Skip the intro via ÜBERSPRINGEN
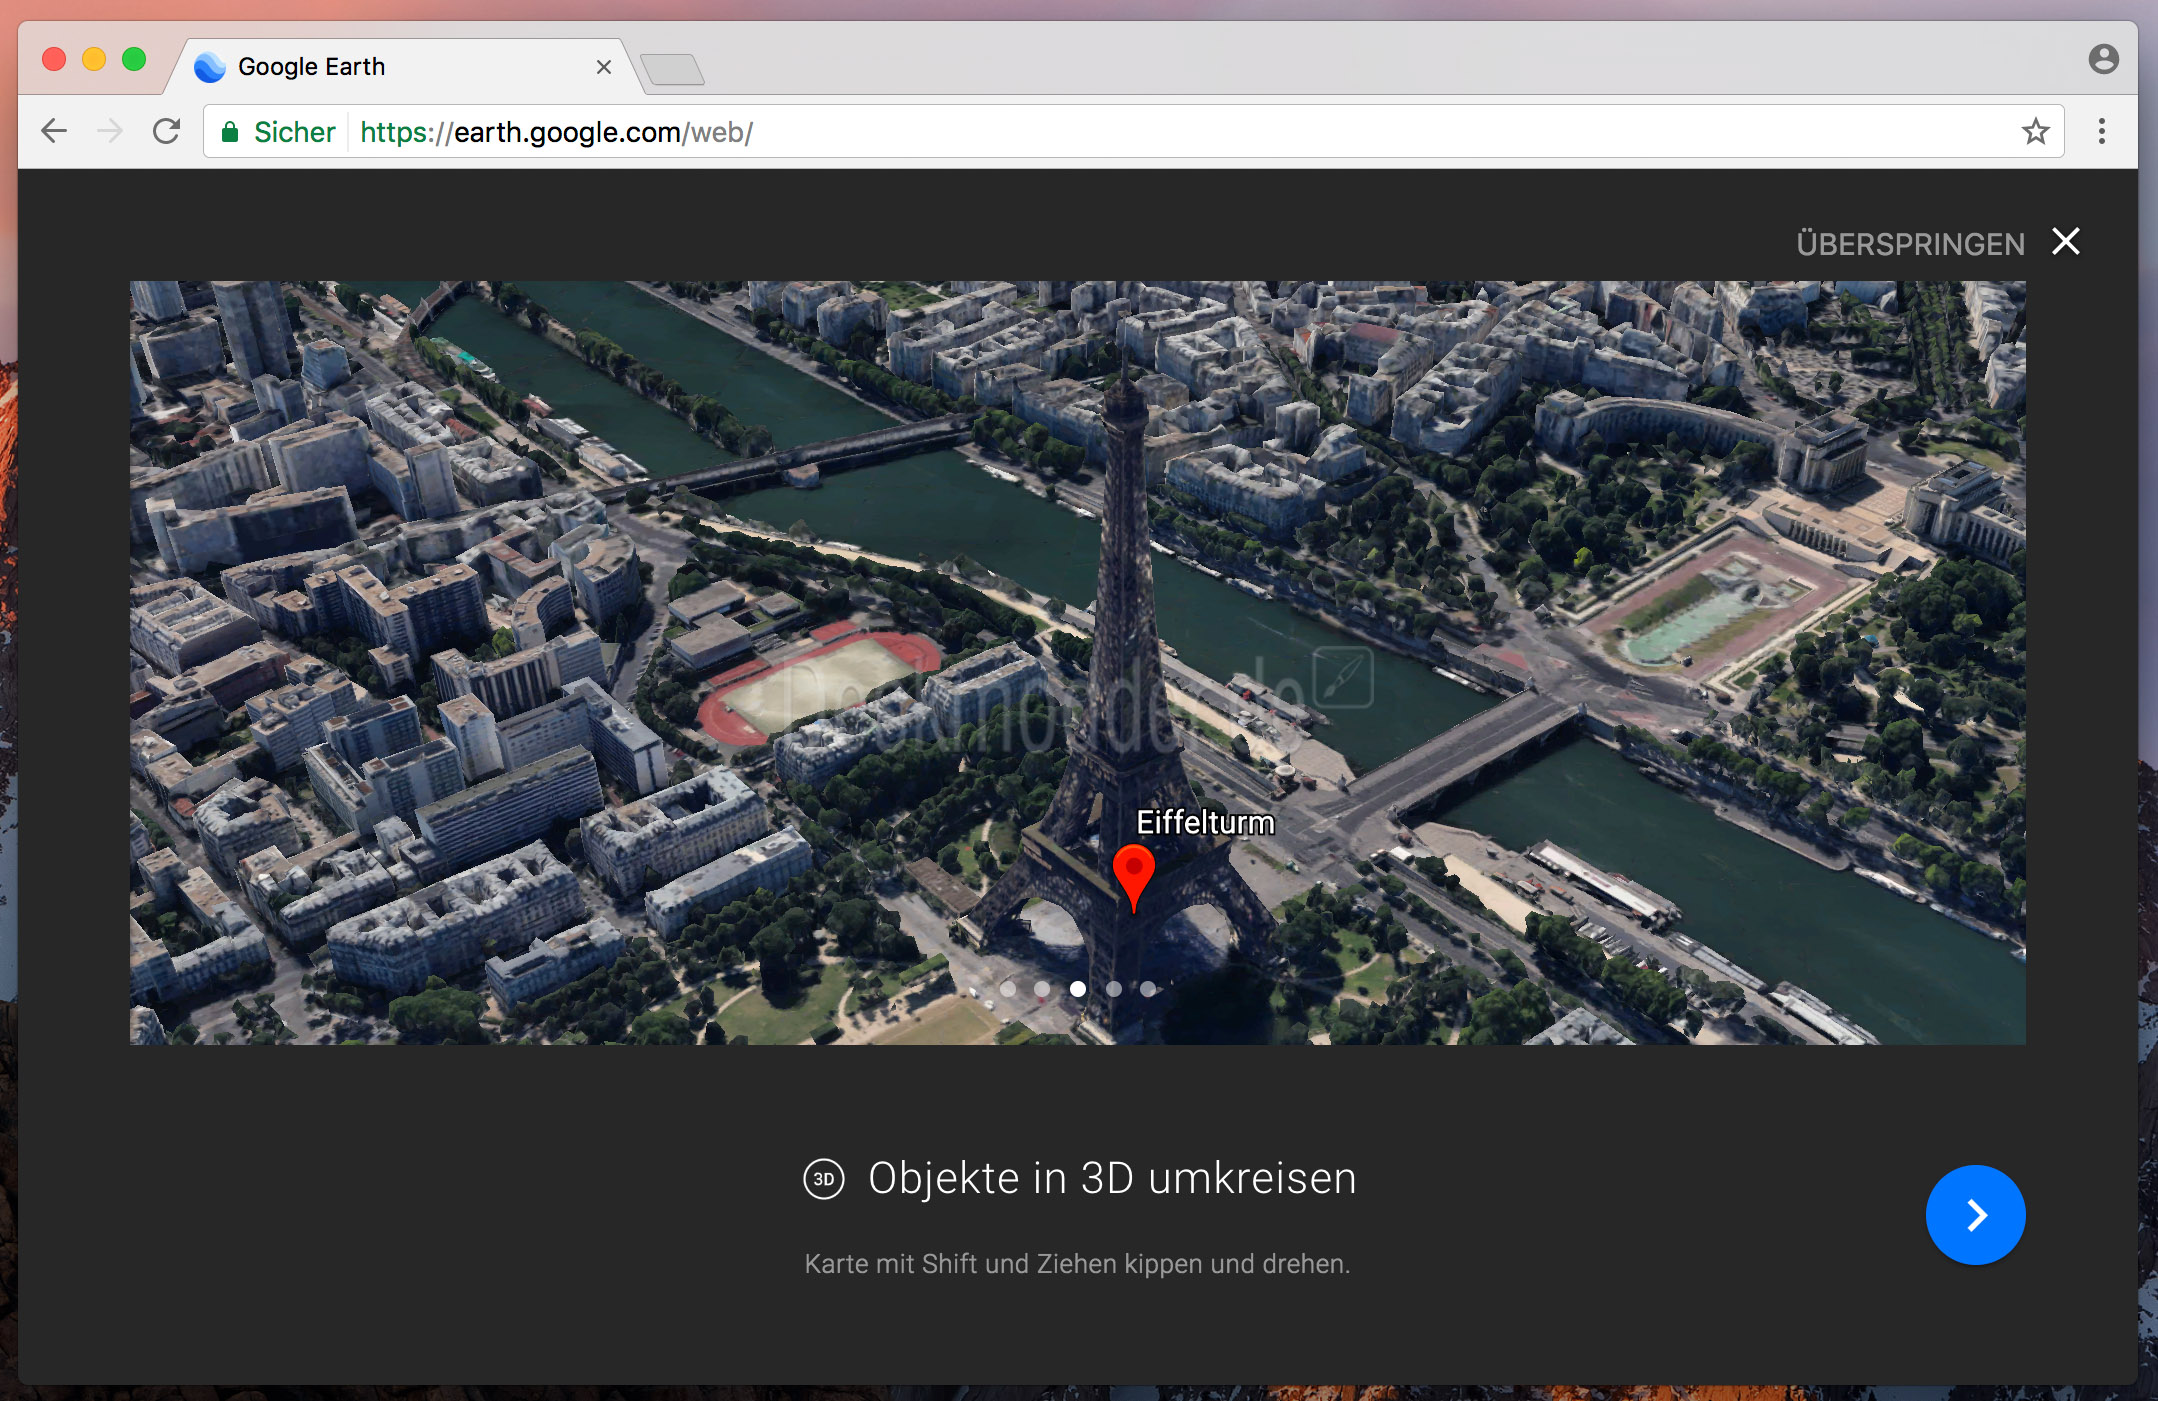This screenshot has height=1401, width=2158. [1910, 244]
